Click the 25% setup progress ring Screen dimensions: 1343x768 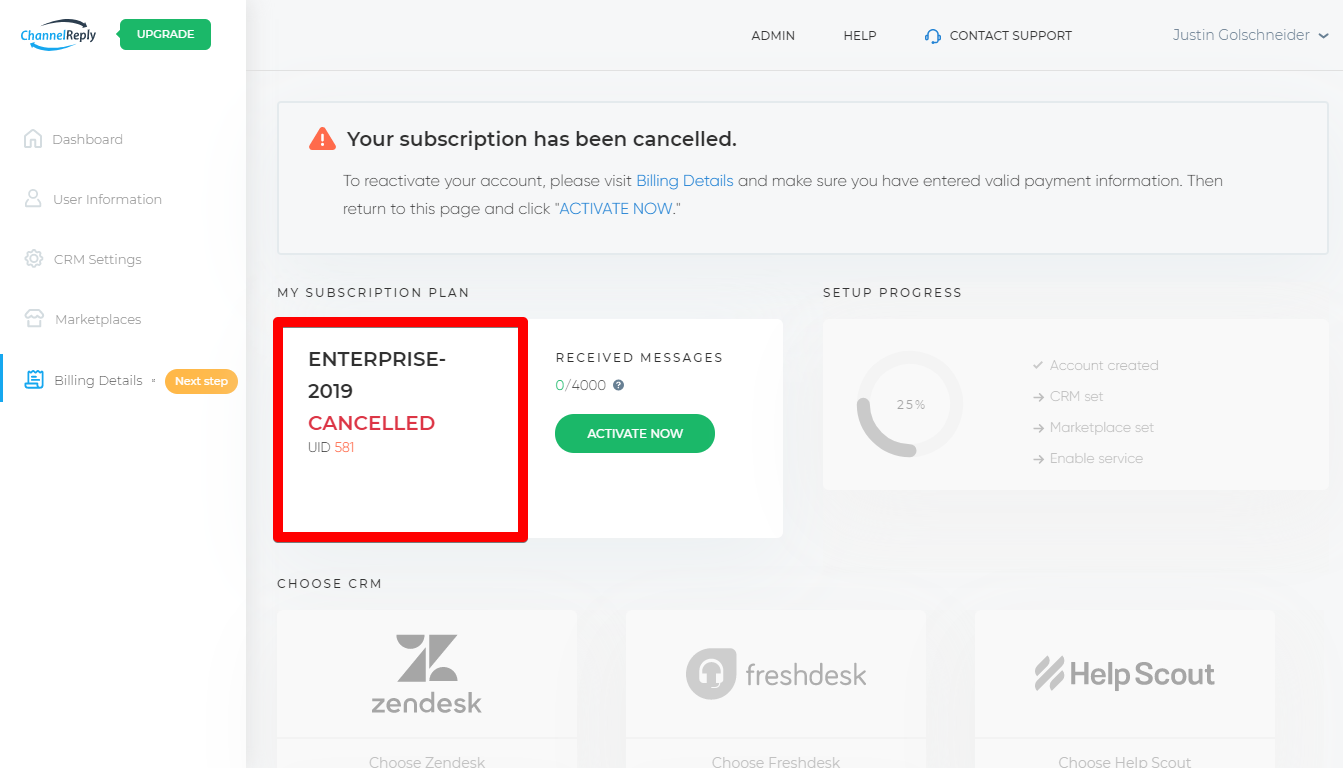[x=910, y=404]
